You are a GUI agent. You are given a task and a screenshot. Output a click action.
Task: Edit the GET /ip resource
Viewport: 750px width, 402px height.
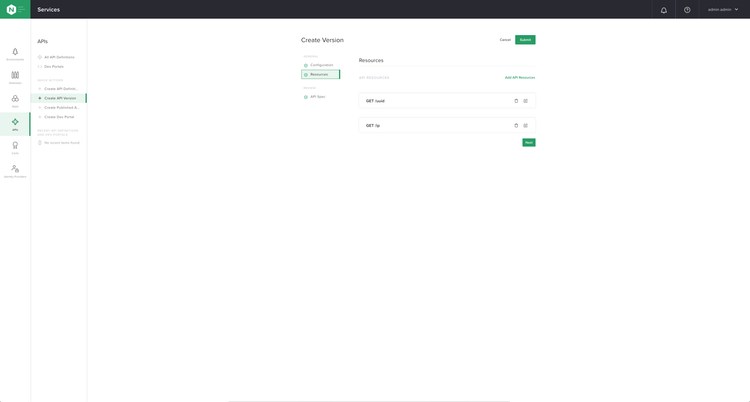pos(526,125)
